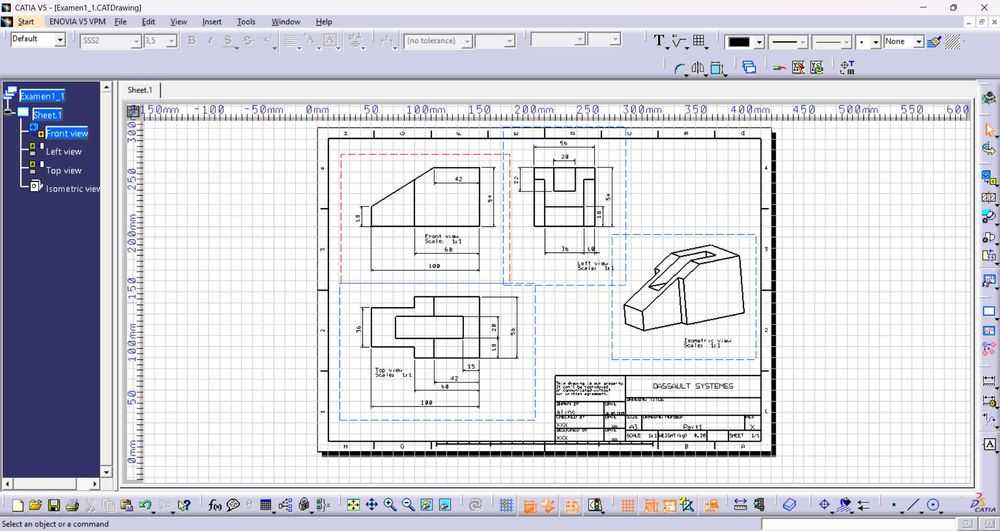Undo the last action in bottom toolbar
This screenshot has width=1000, height=531.
[x=145, y=506]
